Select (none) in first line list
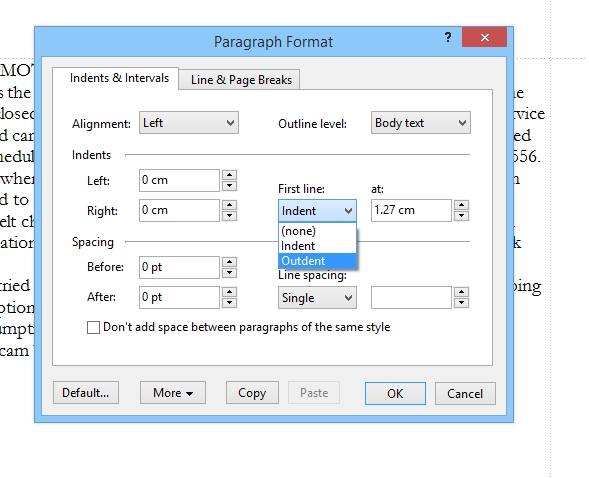The image size is (589, 478). point(317,231)
